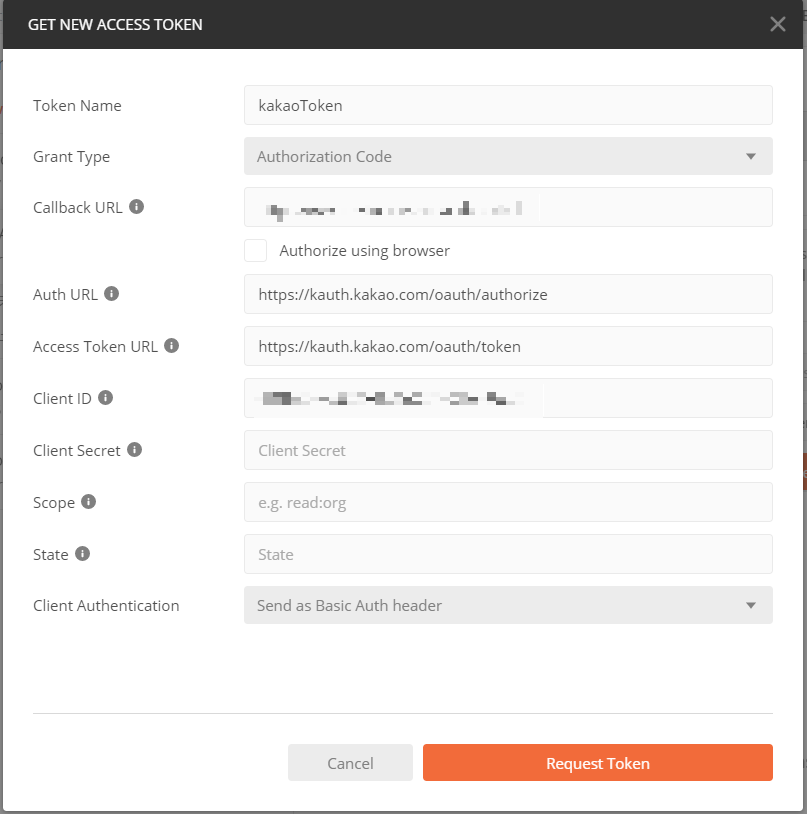Click the Callback URL info icon
The image size is (807, 814).
click(x=136, y=207)
